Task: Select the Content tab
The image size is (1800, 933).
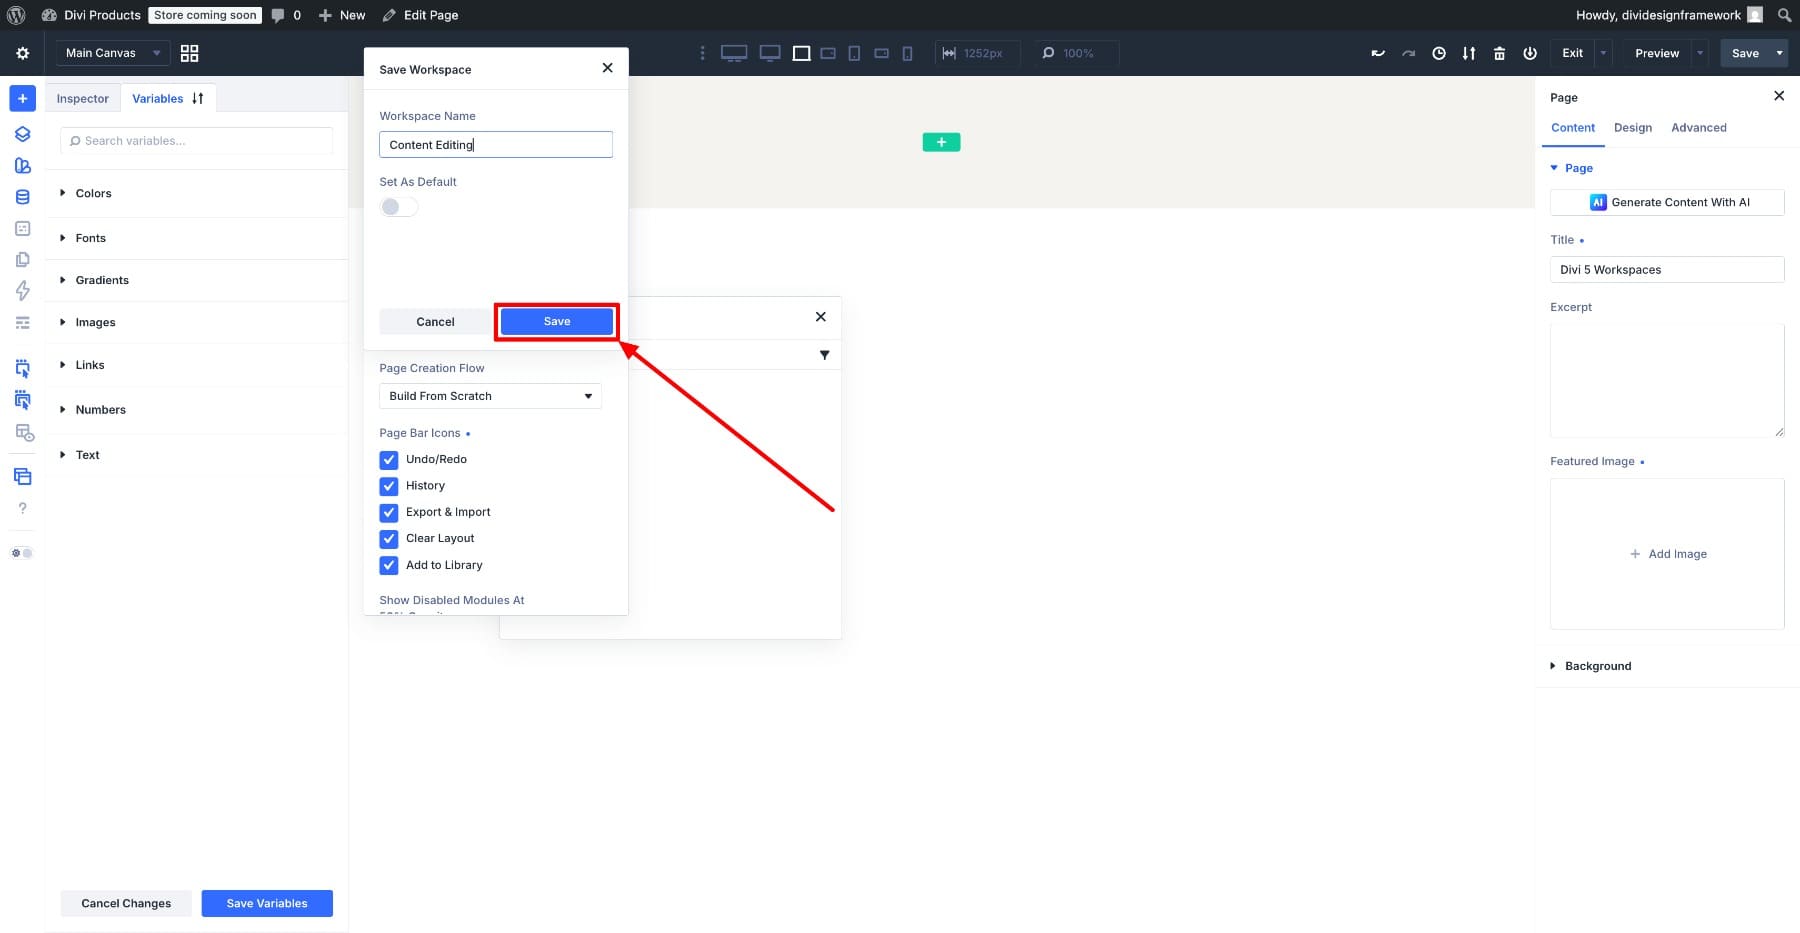Action: pos(1573,128)
